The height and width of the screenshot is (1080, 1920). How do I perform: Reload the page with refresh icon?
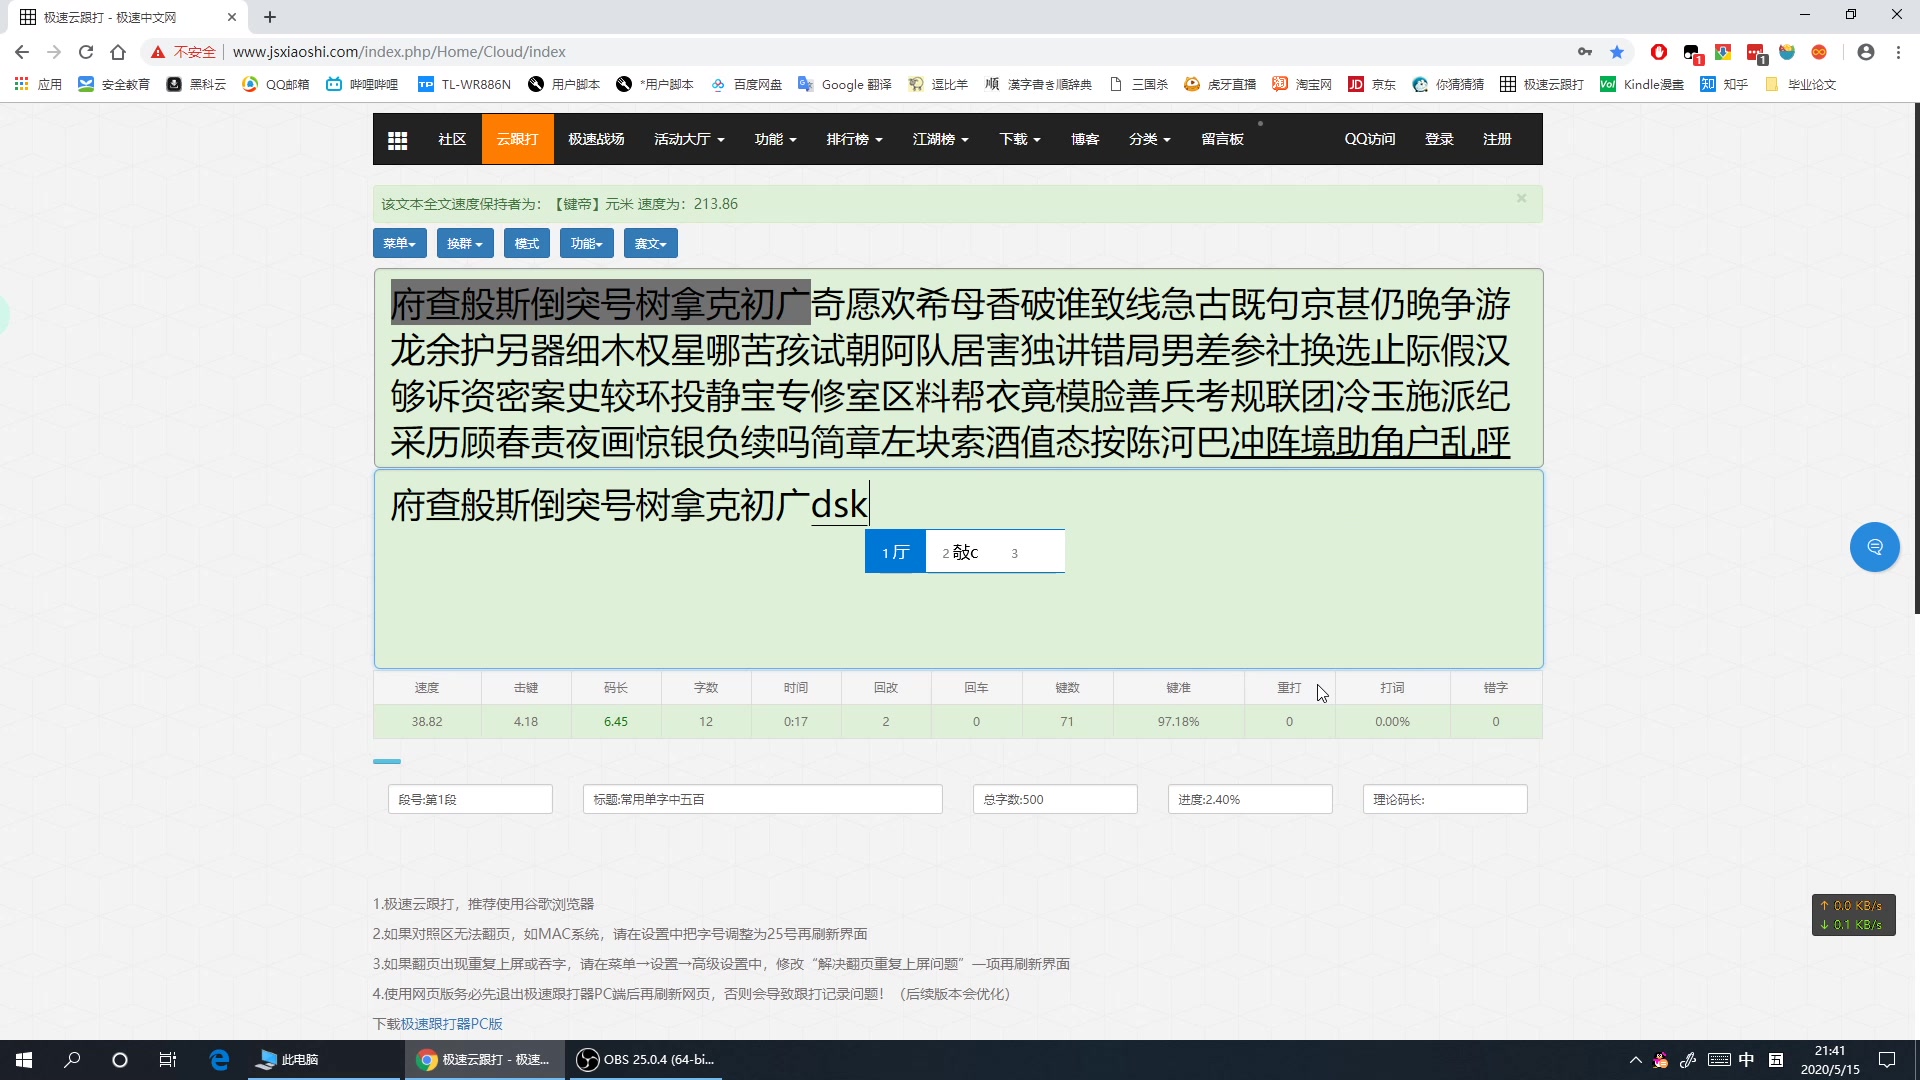pyautogui.click(x=86, y=52)
